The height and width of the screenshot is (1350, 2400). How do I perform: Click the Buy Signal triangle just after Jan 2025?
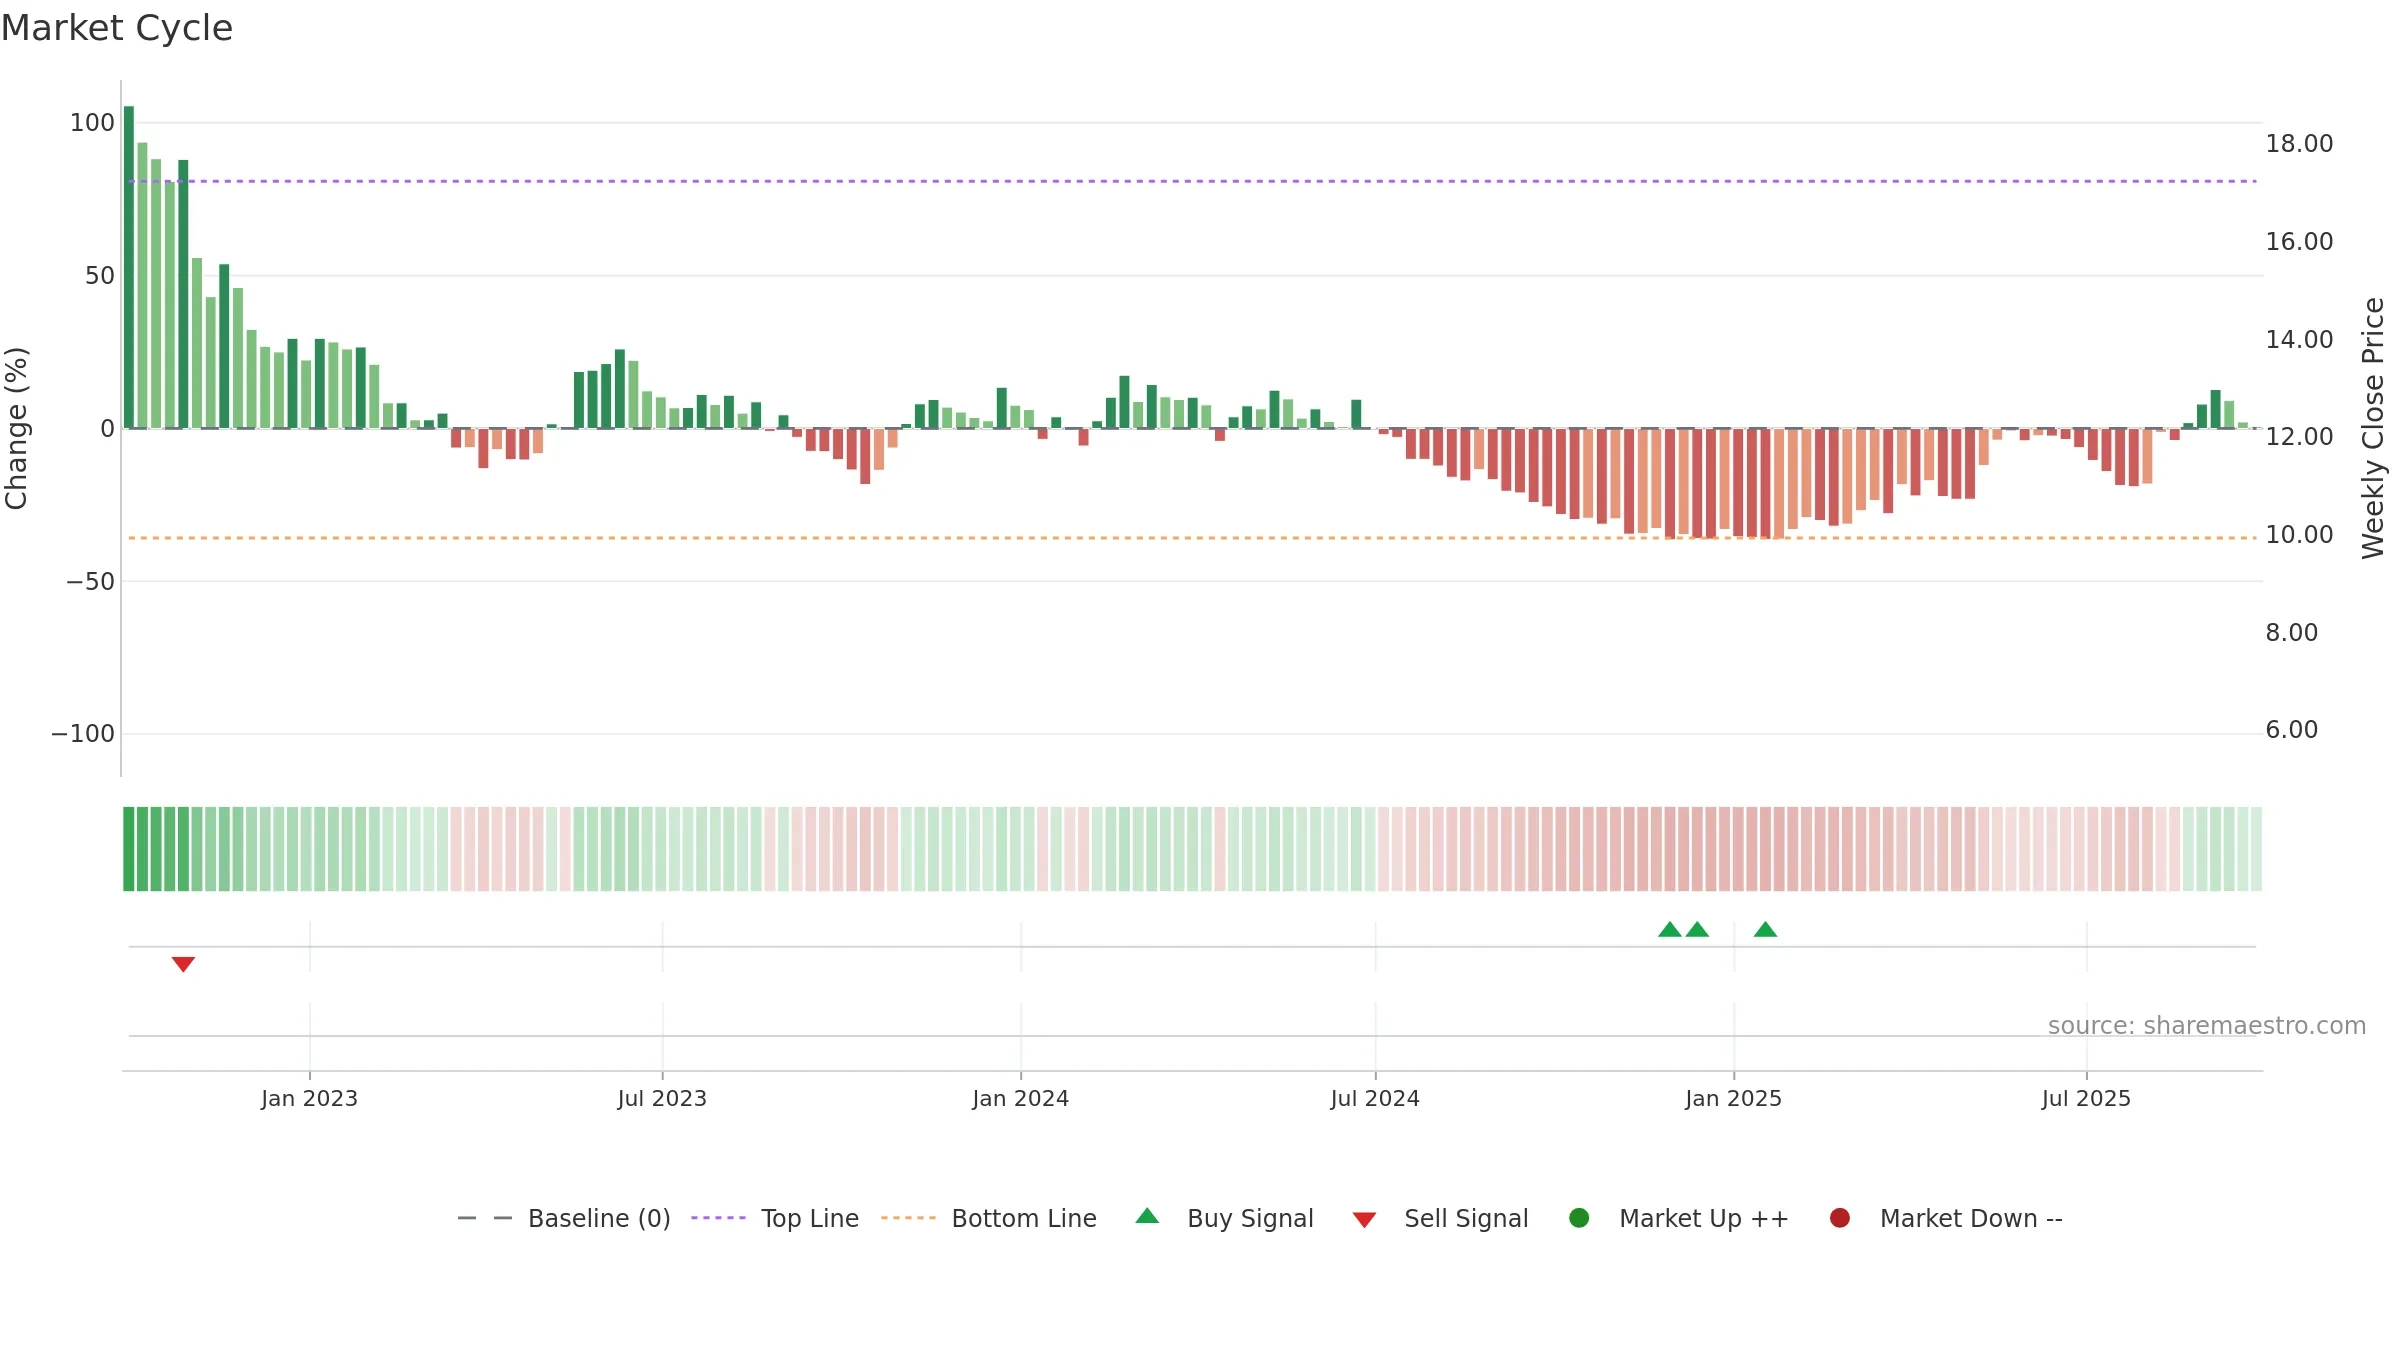coord(1765,930)
